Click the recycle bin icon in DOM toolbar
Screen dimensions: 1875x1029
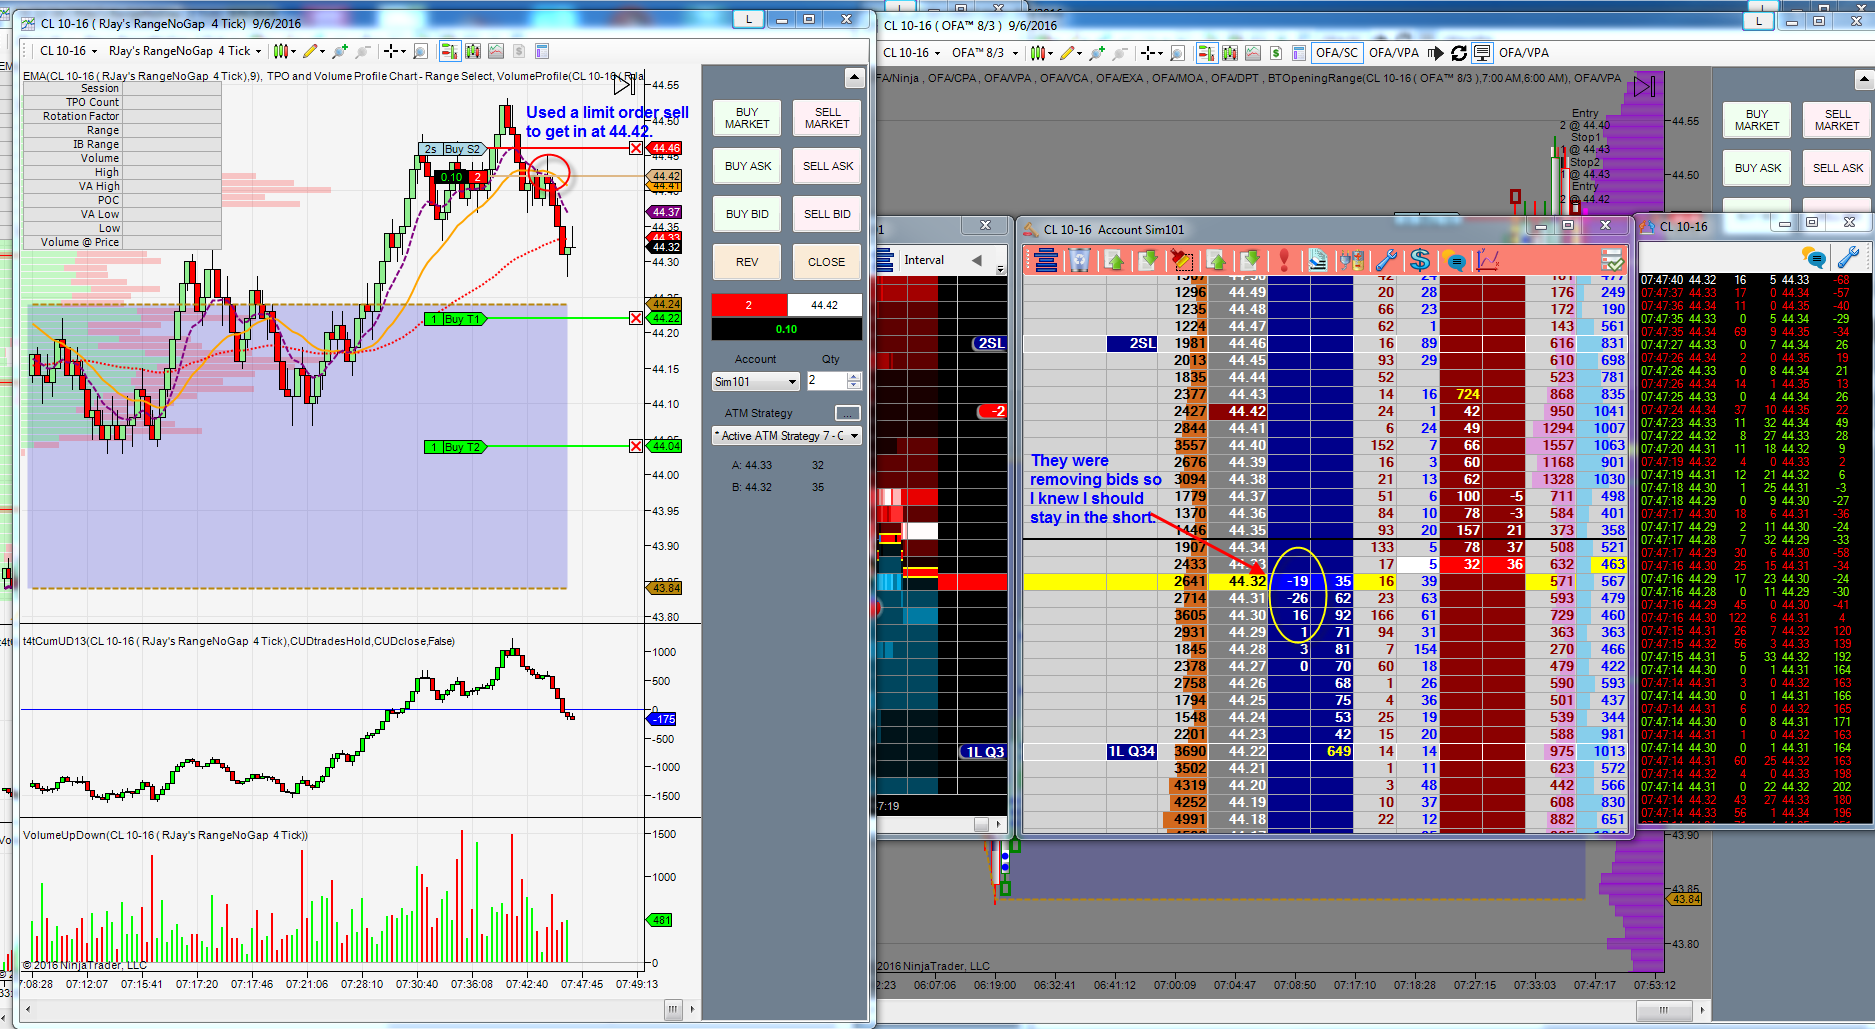click(1080, 261)
